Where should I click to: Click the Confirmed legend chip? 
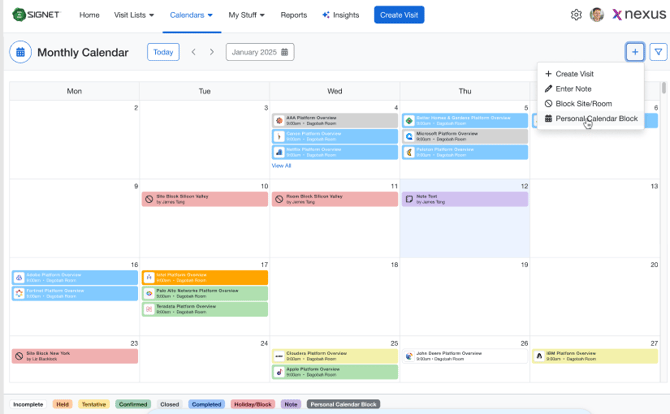133,404
